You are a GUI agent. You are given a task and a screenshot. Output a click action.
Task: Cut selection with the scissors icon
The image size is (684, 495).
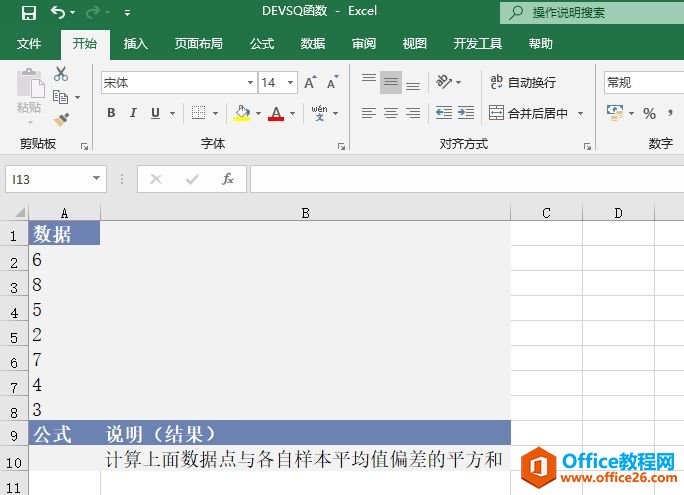[x=61, y=74]
